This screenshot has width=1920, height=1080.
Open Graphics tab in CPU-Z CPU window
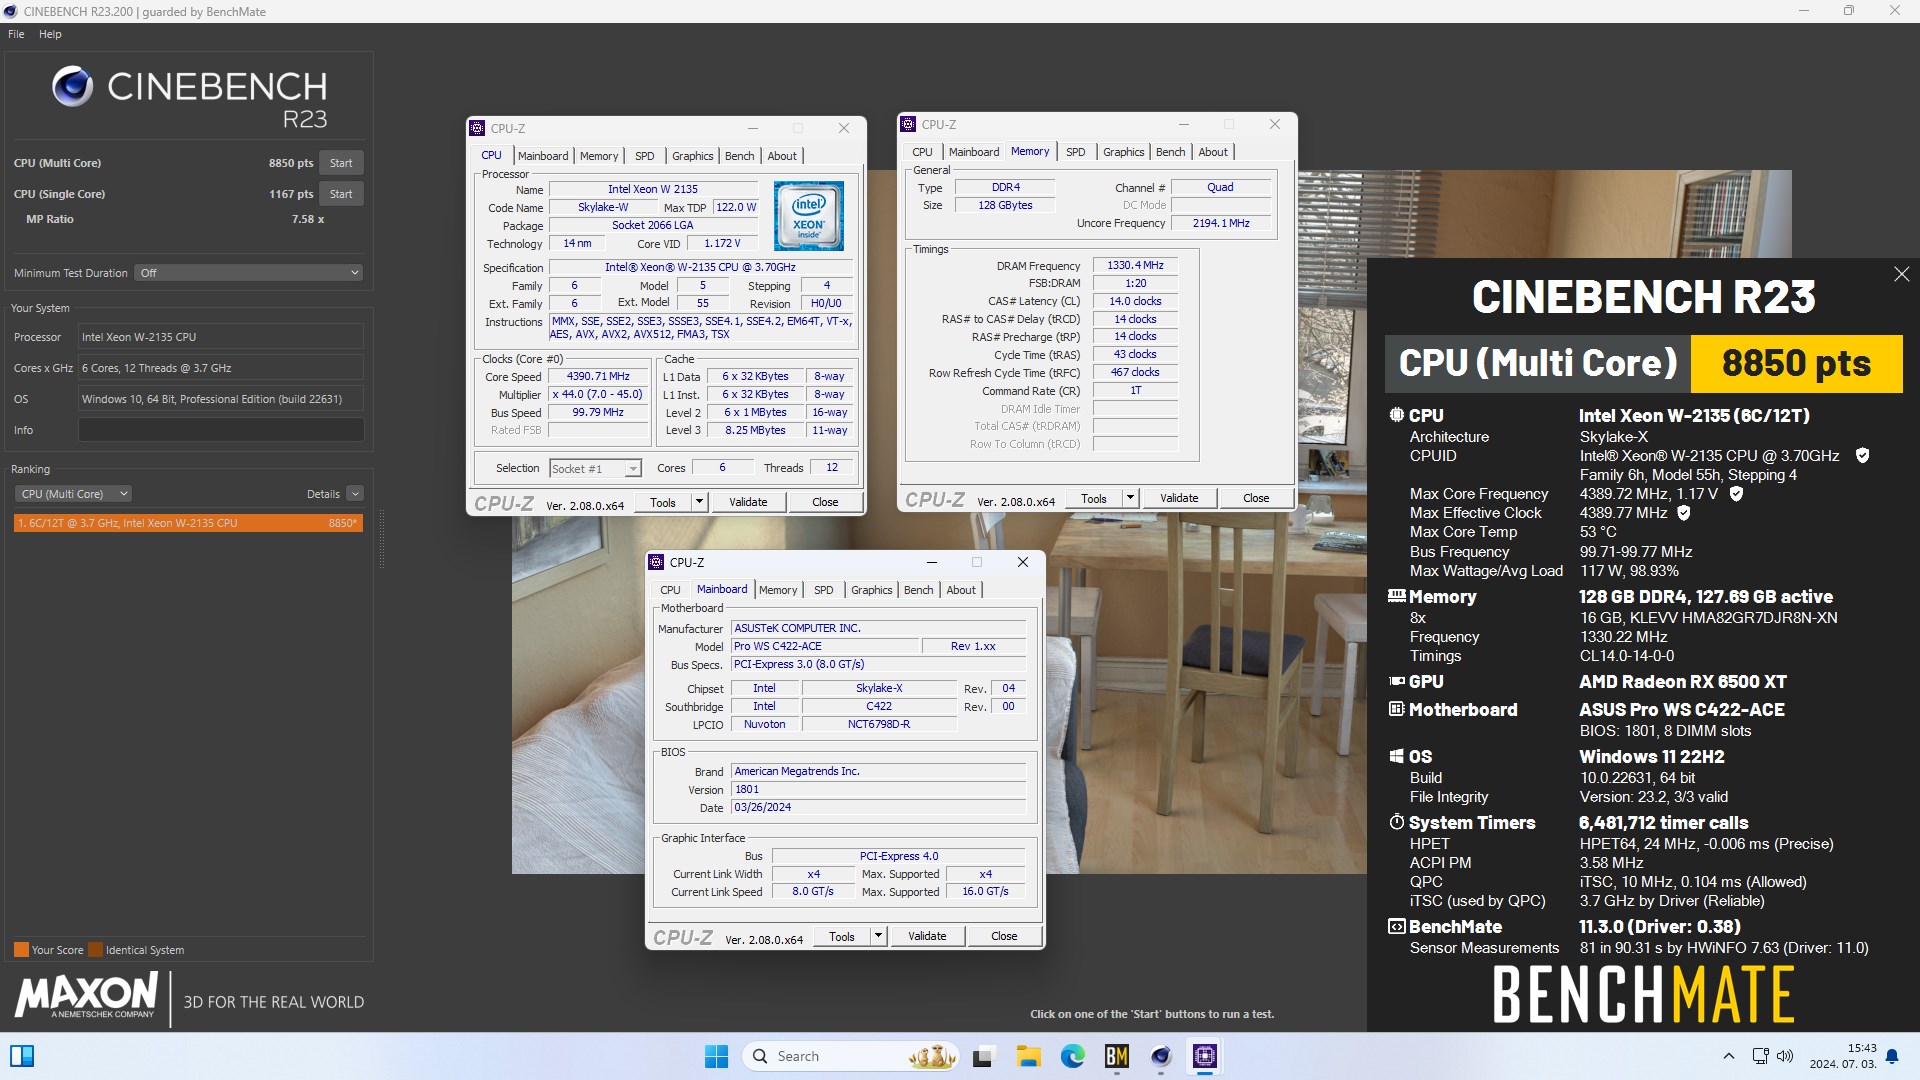(x=692, y=156)
